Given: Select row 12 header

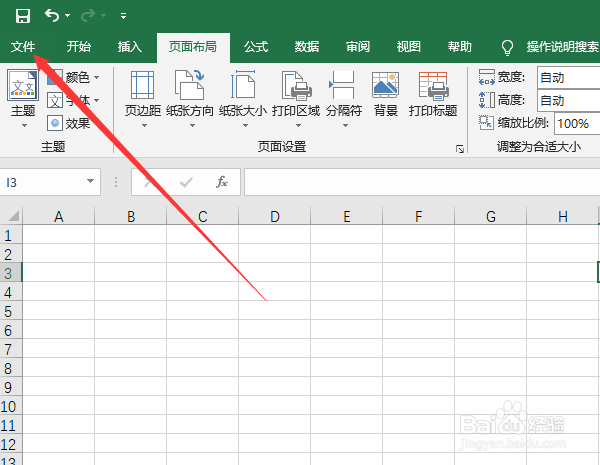Looking at the screenshot, I should point(11,444).
